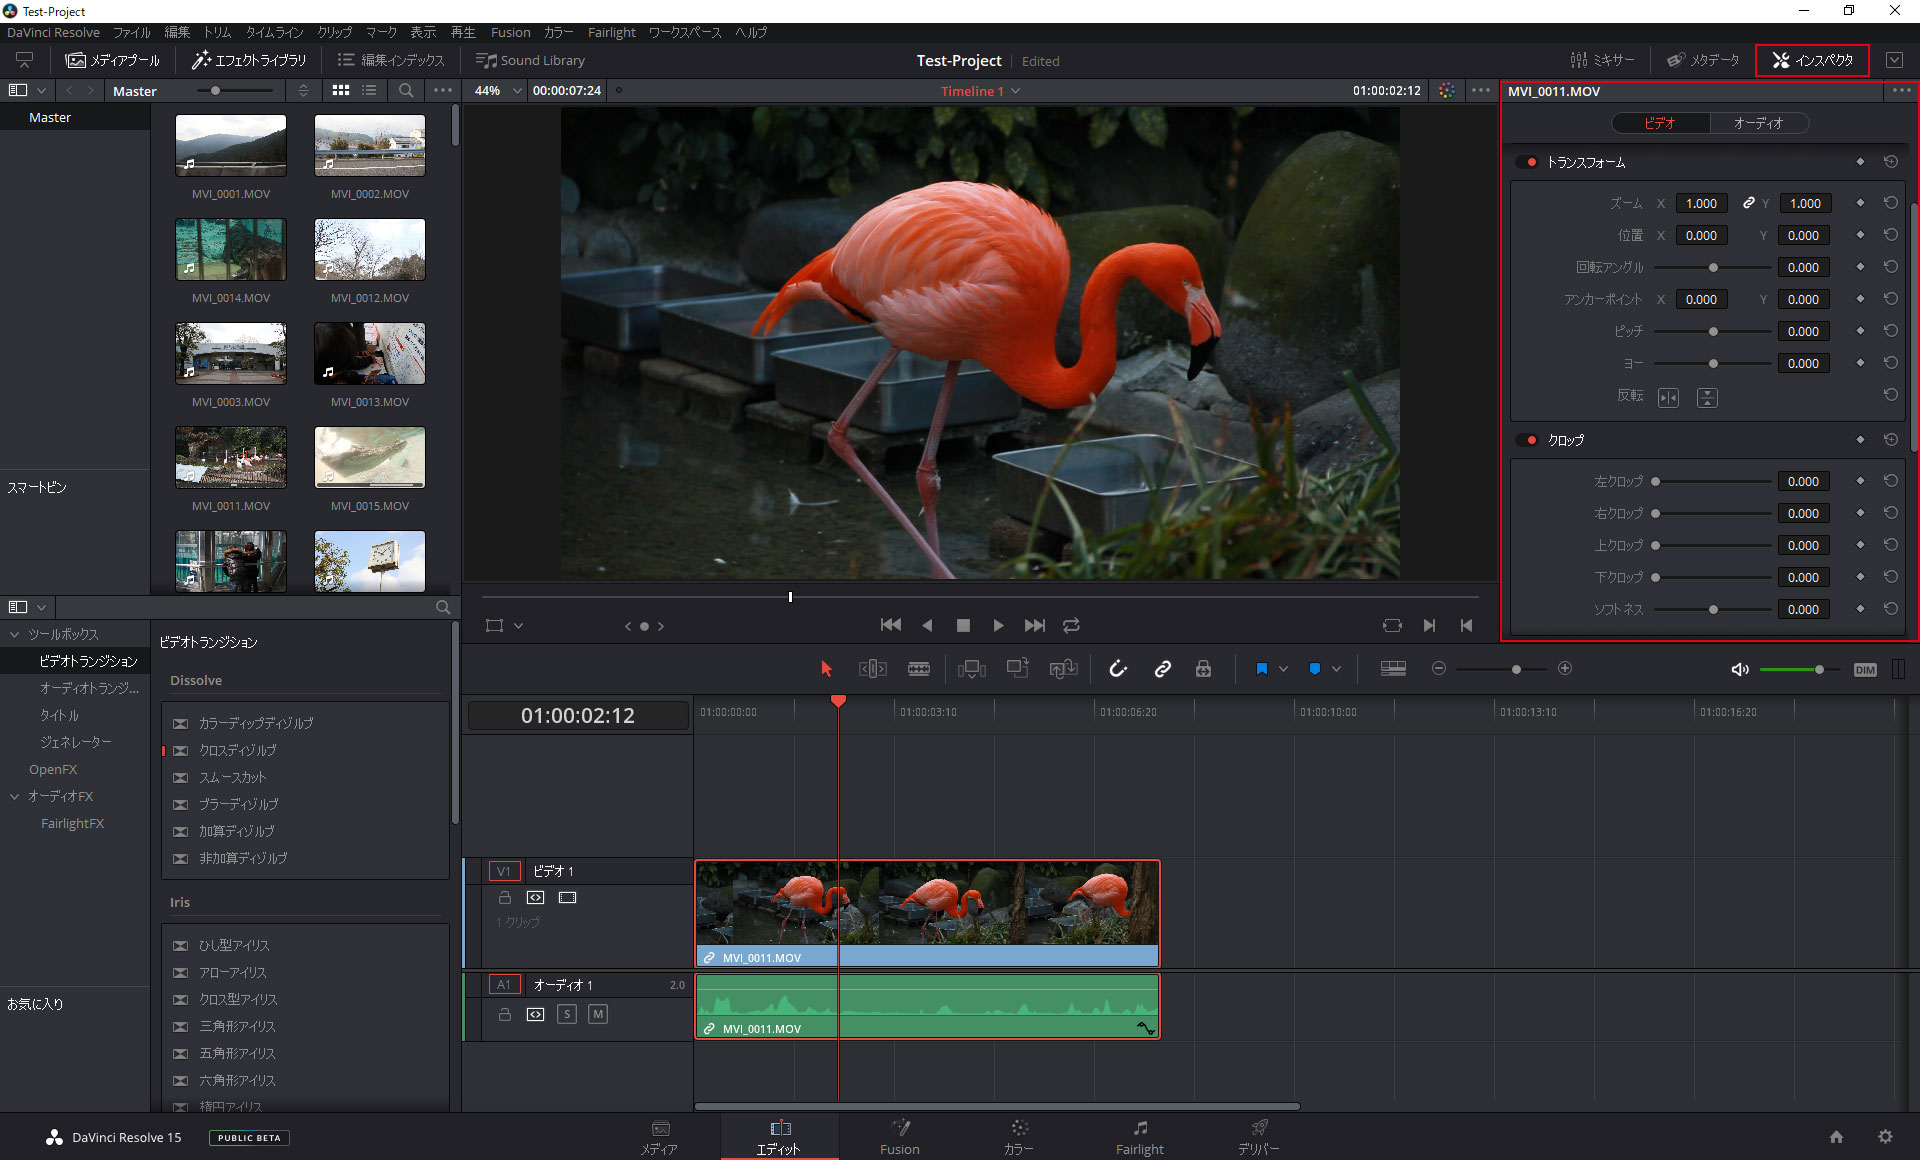The image size is (1920, 1160).
Task: Flip clip vertically in Inspector
Action: (1707, 397)
